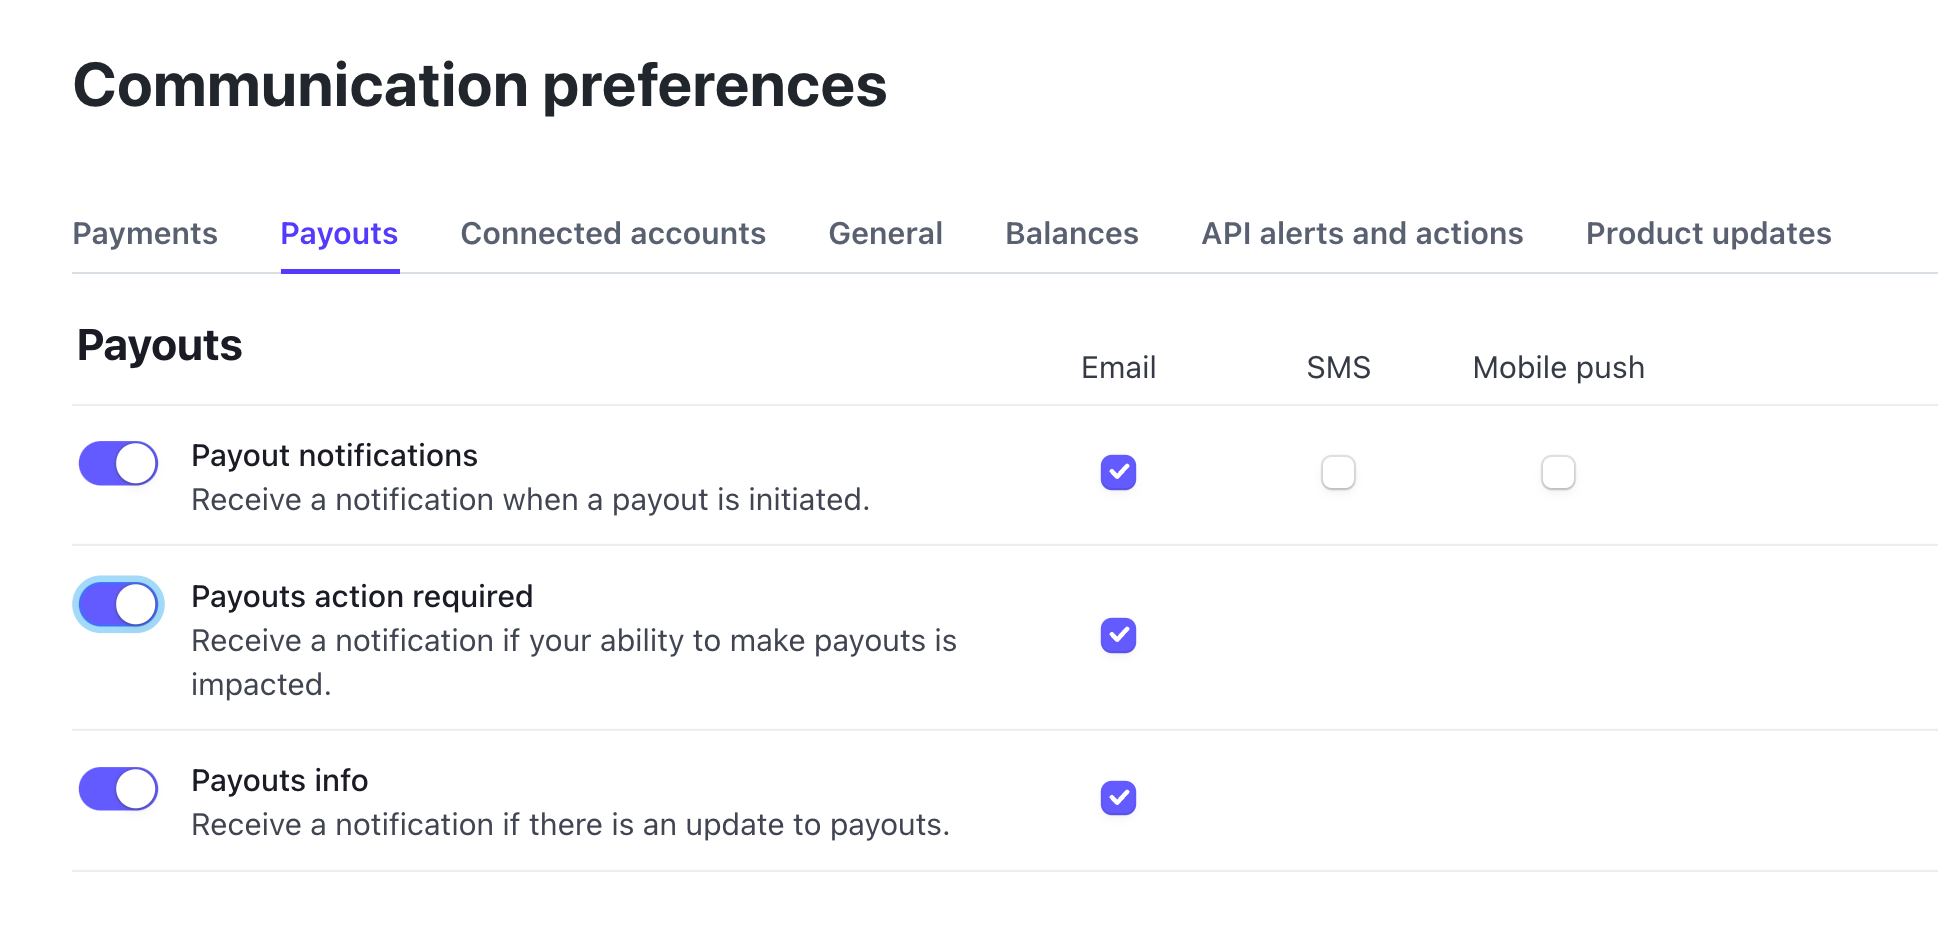
Task: Disable the Payout notifications toggle
Action: (119, 464)
